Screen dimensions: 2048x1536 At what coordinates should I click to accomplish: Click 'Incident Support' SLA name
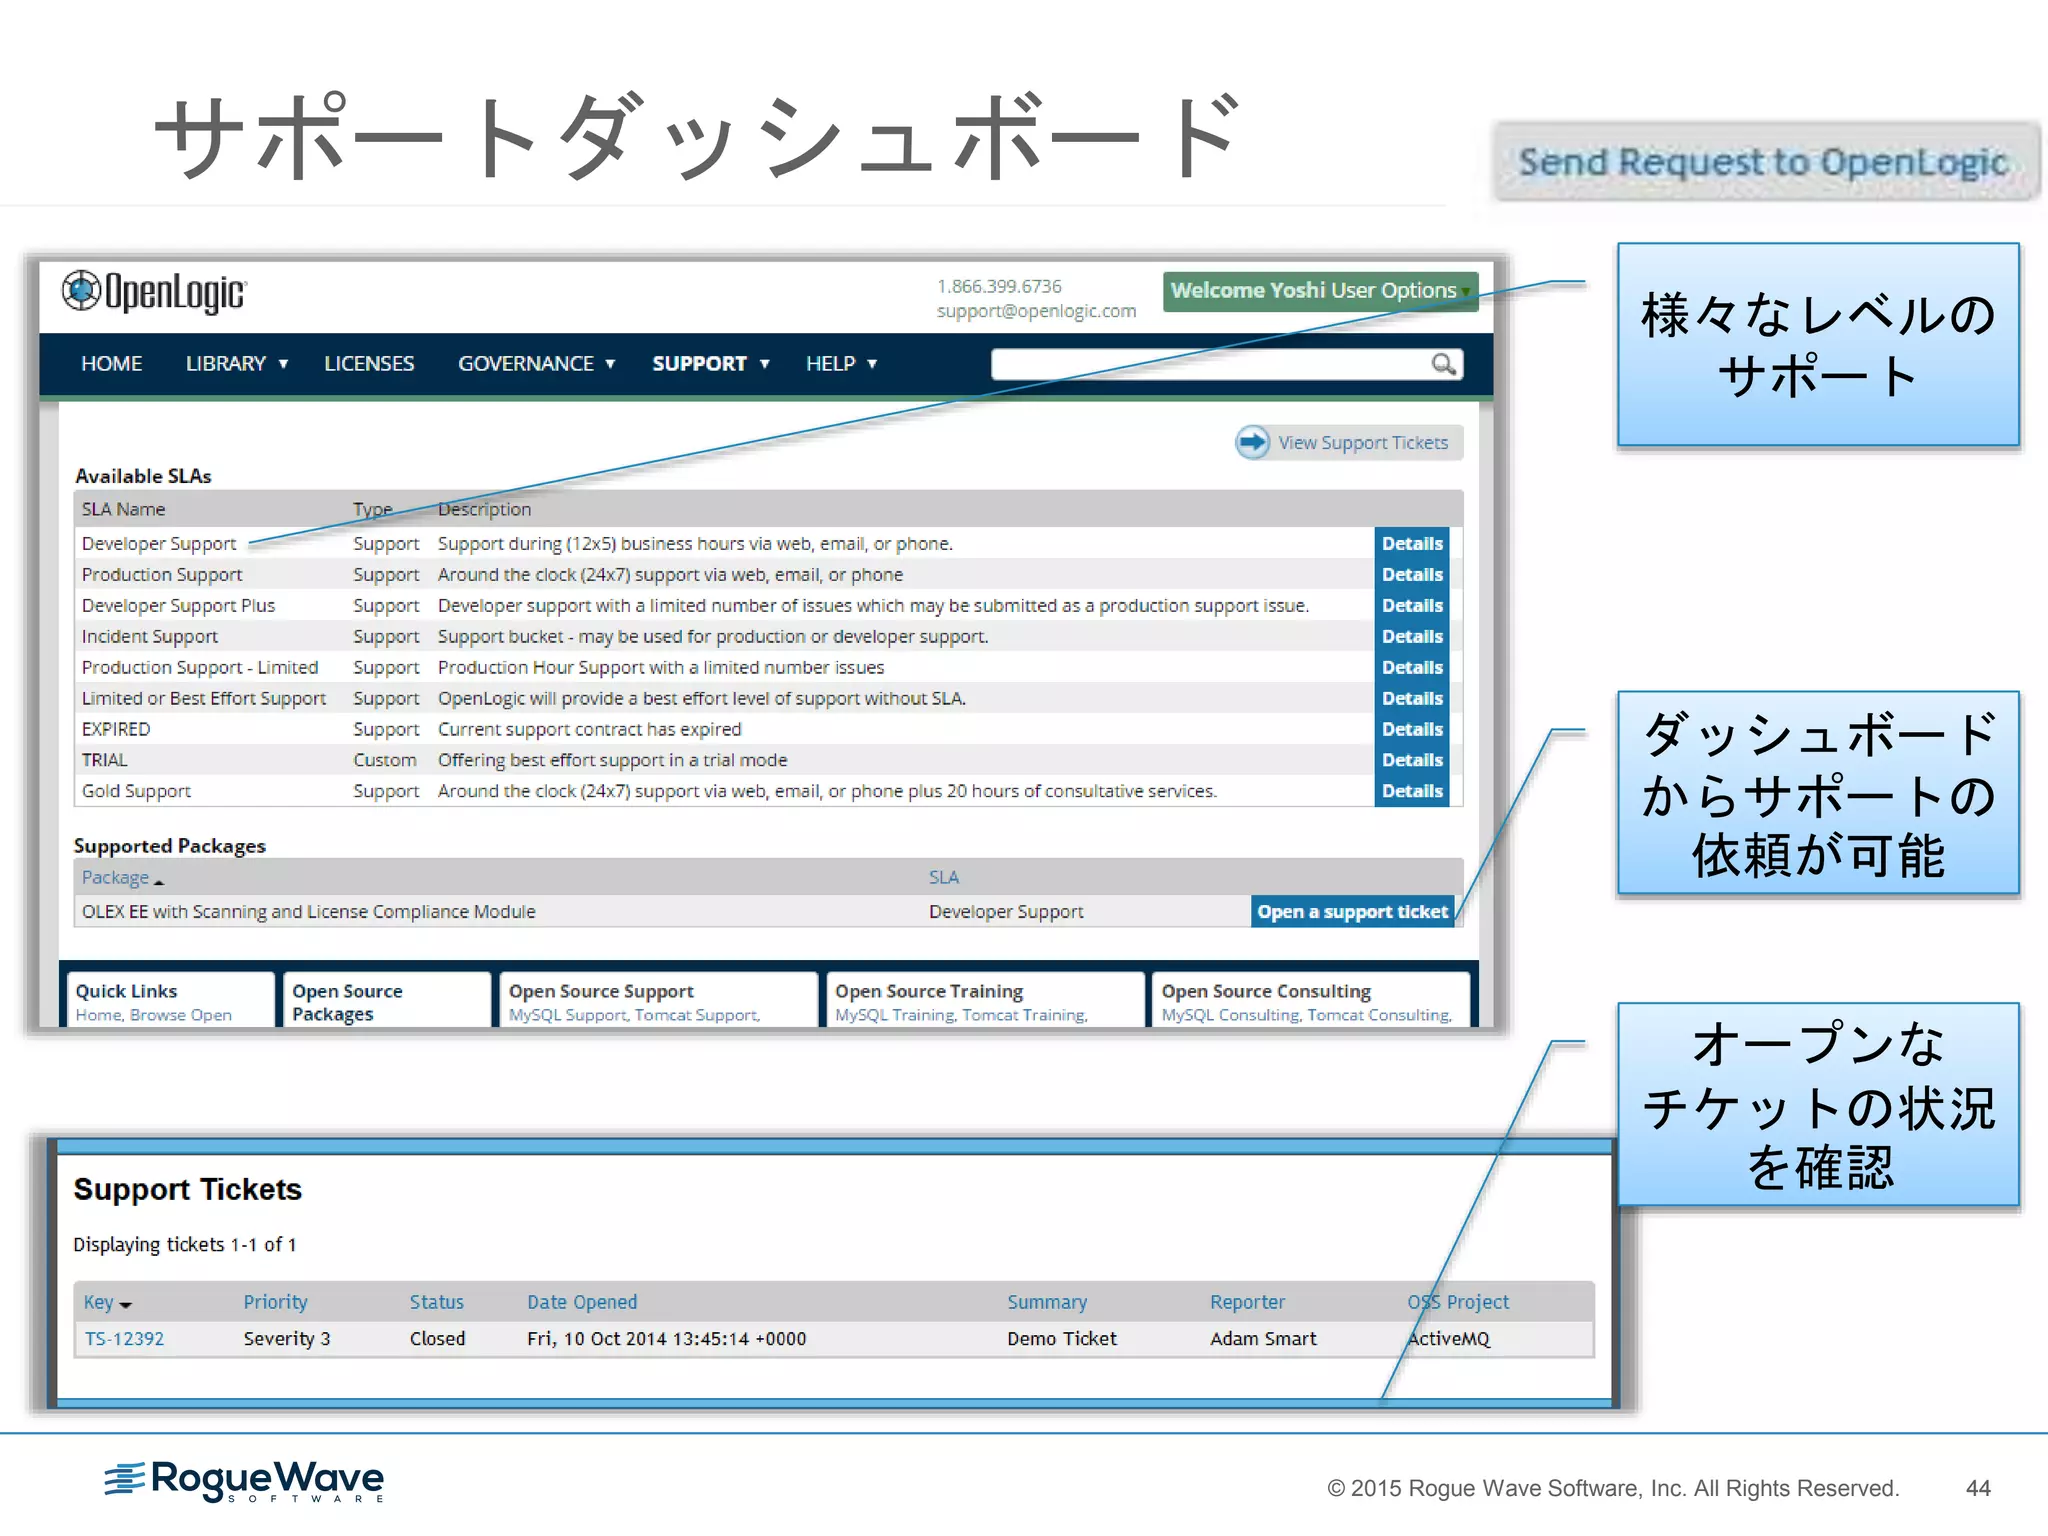(149, 637)
